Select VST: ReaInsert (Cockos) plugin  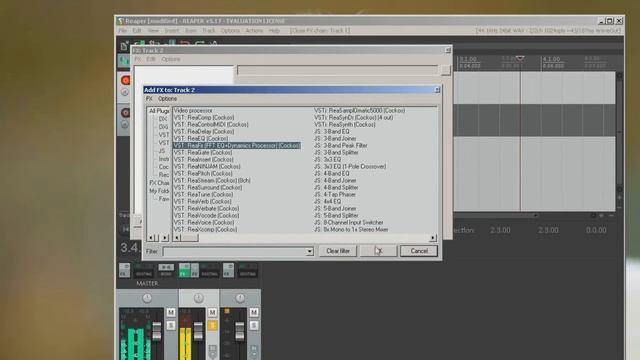pos(203,159)
